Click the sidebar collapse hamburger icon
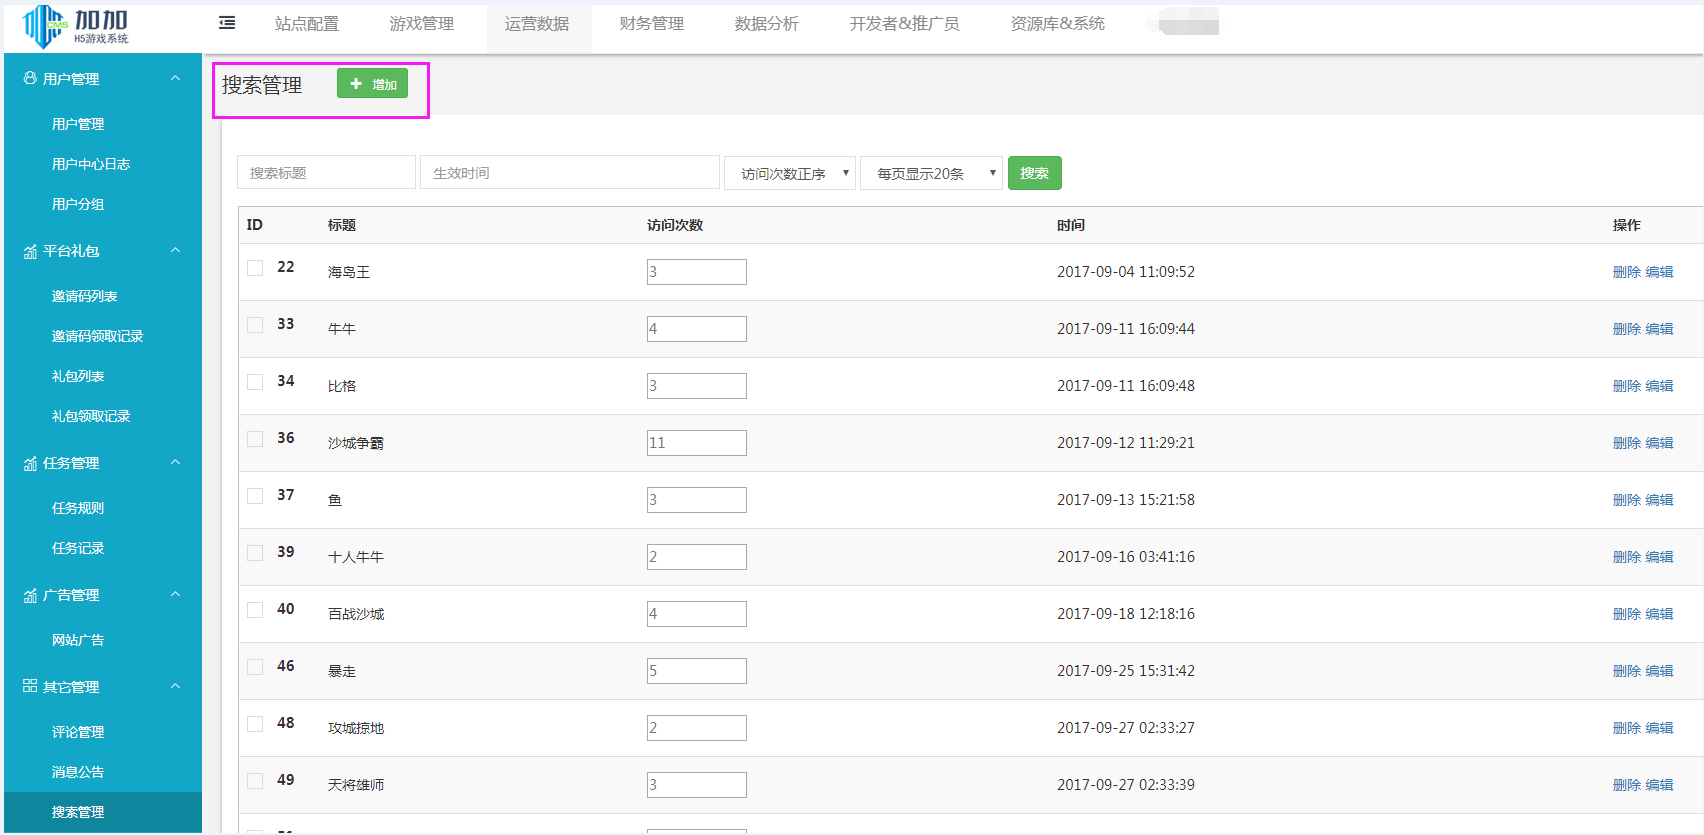This screenshot has height=835, width=1704. pyautogui.click(x=227, y=23)
